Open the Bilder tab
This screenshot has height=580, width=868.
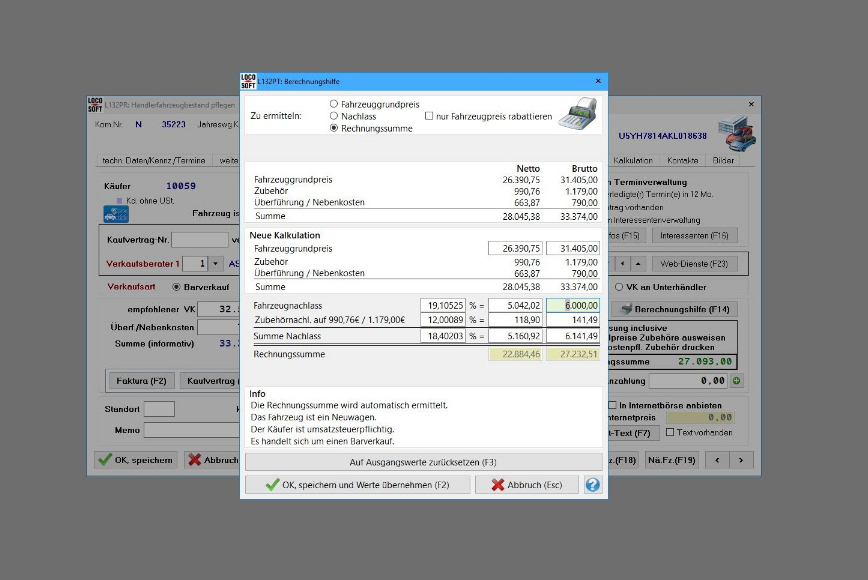pos(723,160)
